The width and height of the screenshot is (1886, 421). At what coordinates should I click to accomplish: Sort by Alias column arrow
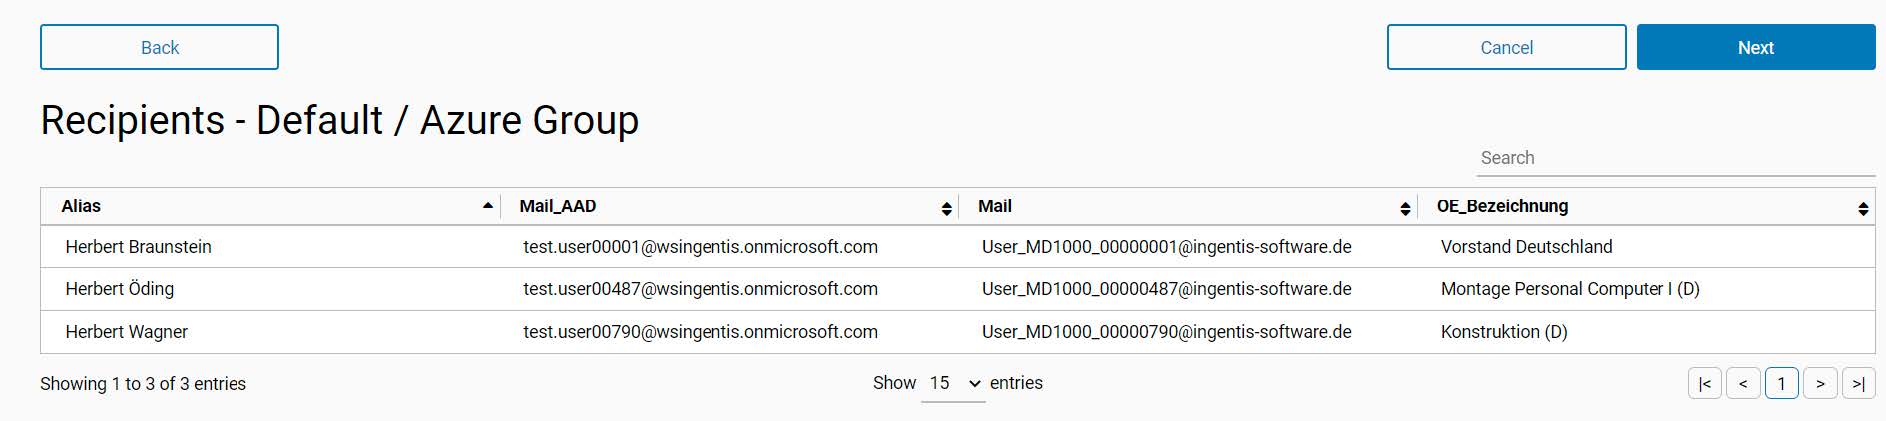[x=488, y=206]
